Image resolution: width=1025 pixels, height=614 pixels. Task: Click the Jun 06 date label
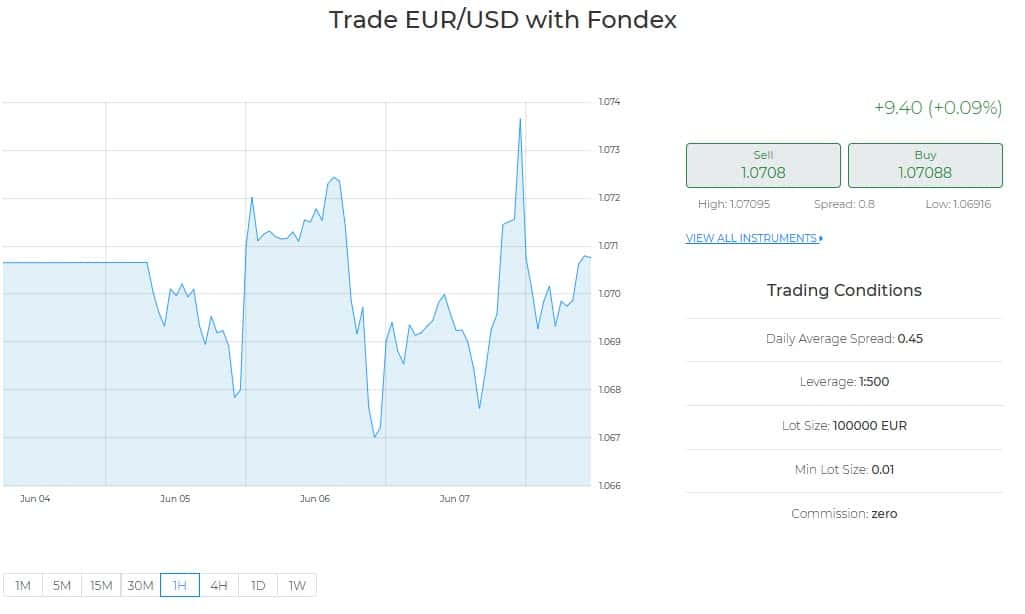coord(314,498)
